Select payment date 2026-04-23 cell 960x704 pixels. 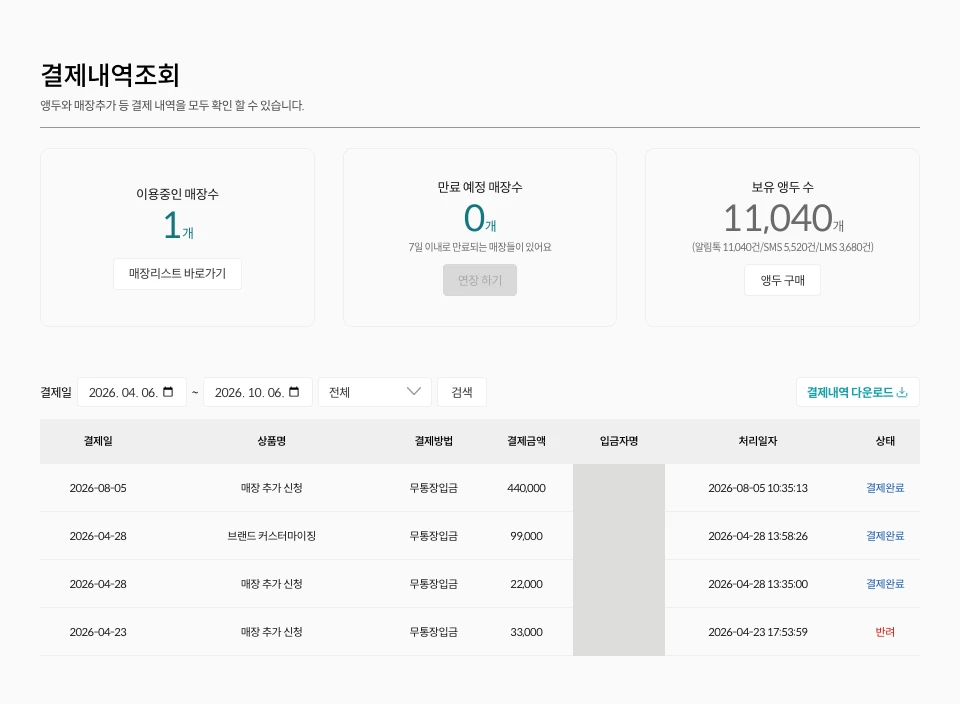click(98, 632)
